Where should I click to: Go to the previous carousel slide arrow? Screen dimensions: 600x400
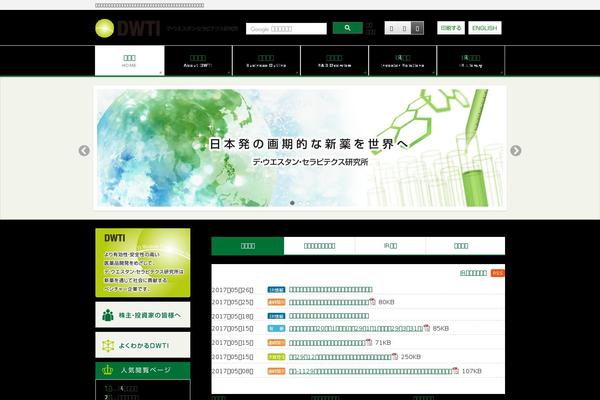(84, 151)
